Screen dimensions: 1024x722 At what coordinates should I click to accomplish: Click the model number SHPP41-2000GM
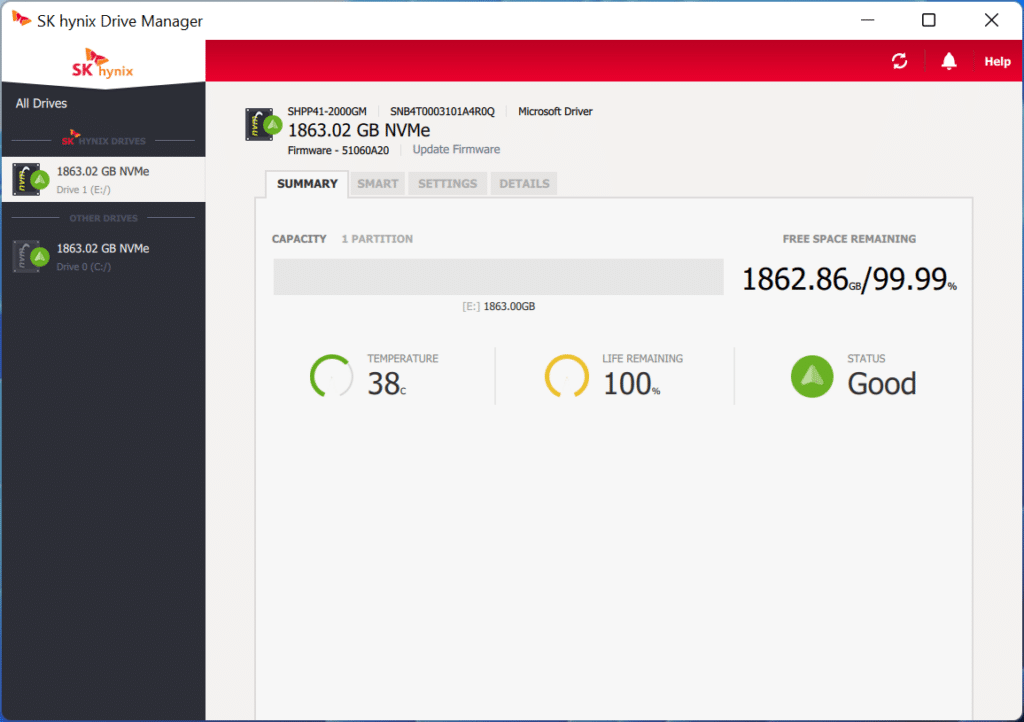click(327, 112)
